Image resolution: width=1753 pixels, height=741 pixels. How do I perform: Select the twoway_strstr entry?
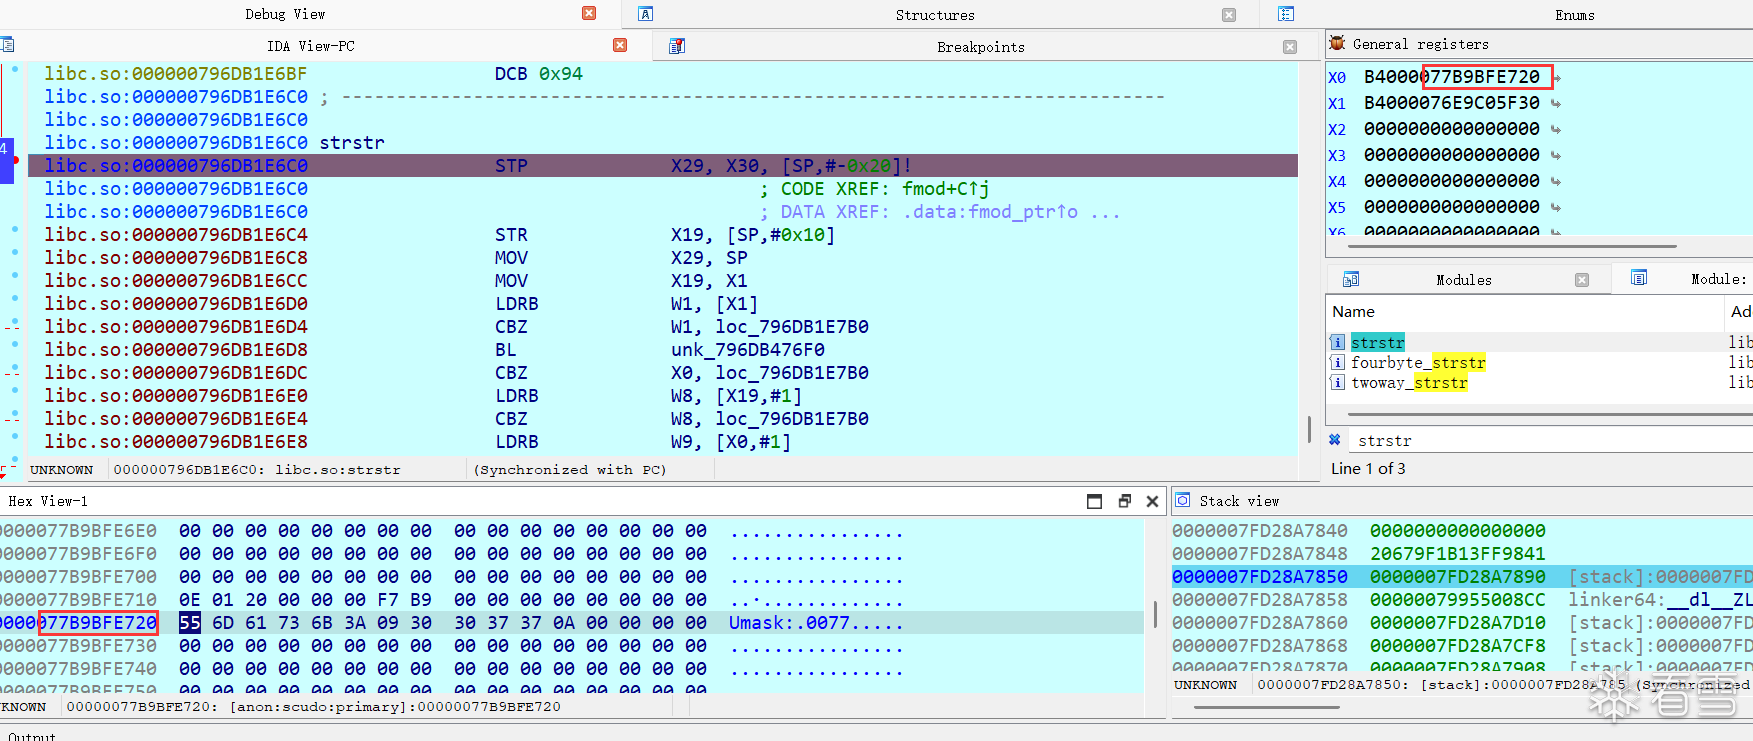coord(1409,382)
